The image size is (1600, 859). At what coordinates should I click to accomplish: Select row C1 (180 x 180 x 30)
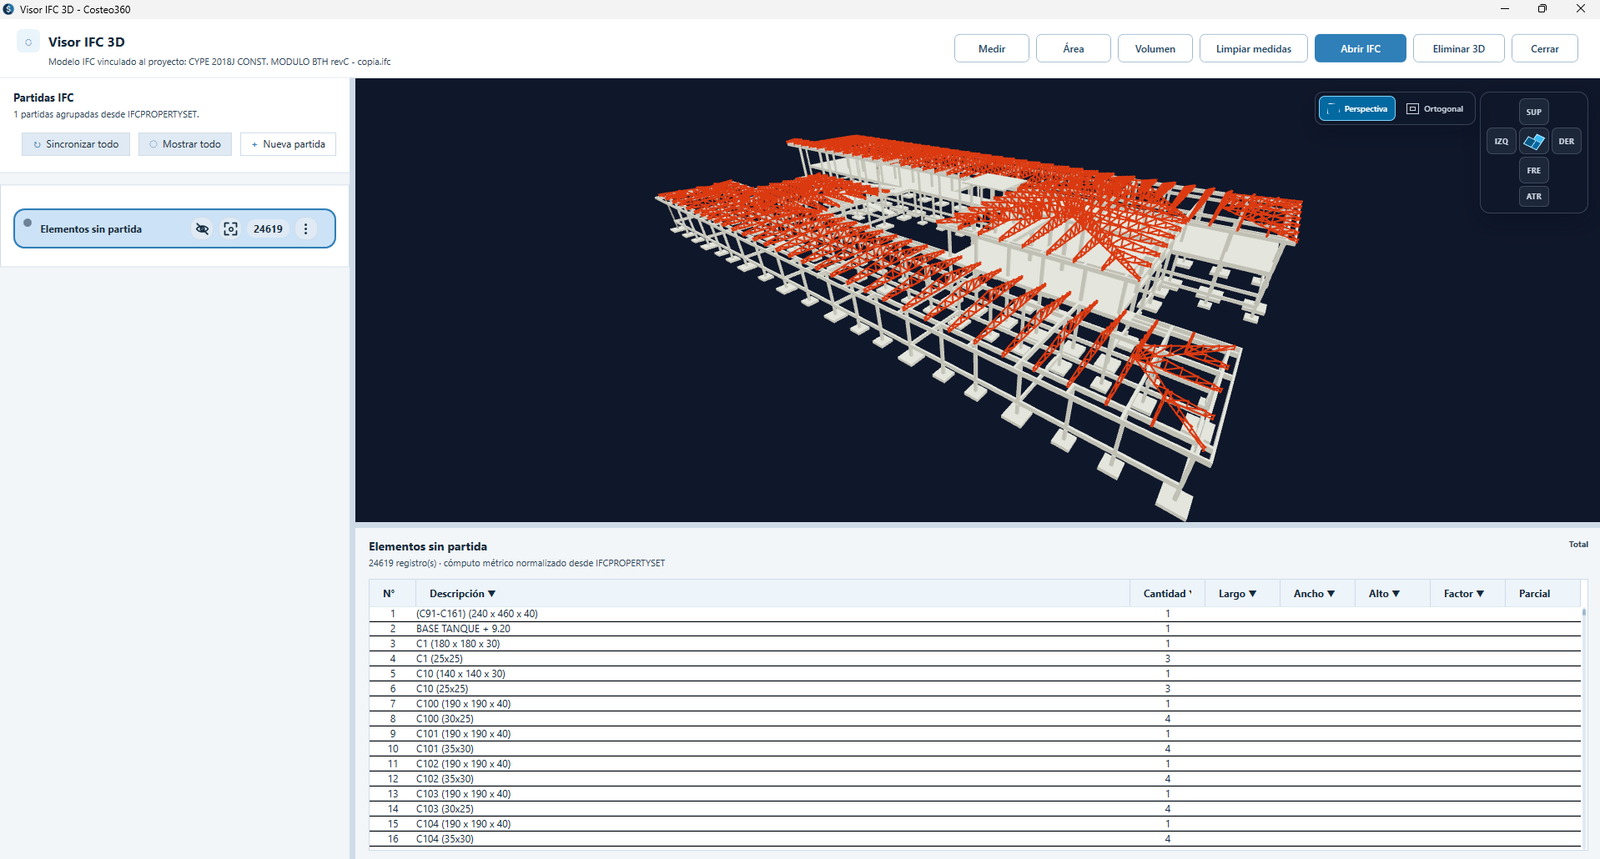click(x=975, y=644)
